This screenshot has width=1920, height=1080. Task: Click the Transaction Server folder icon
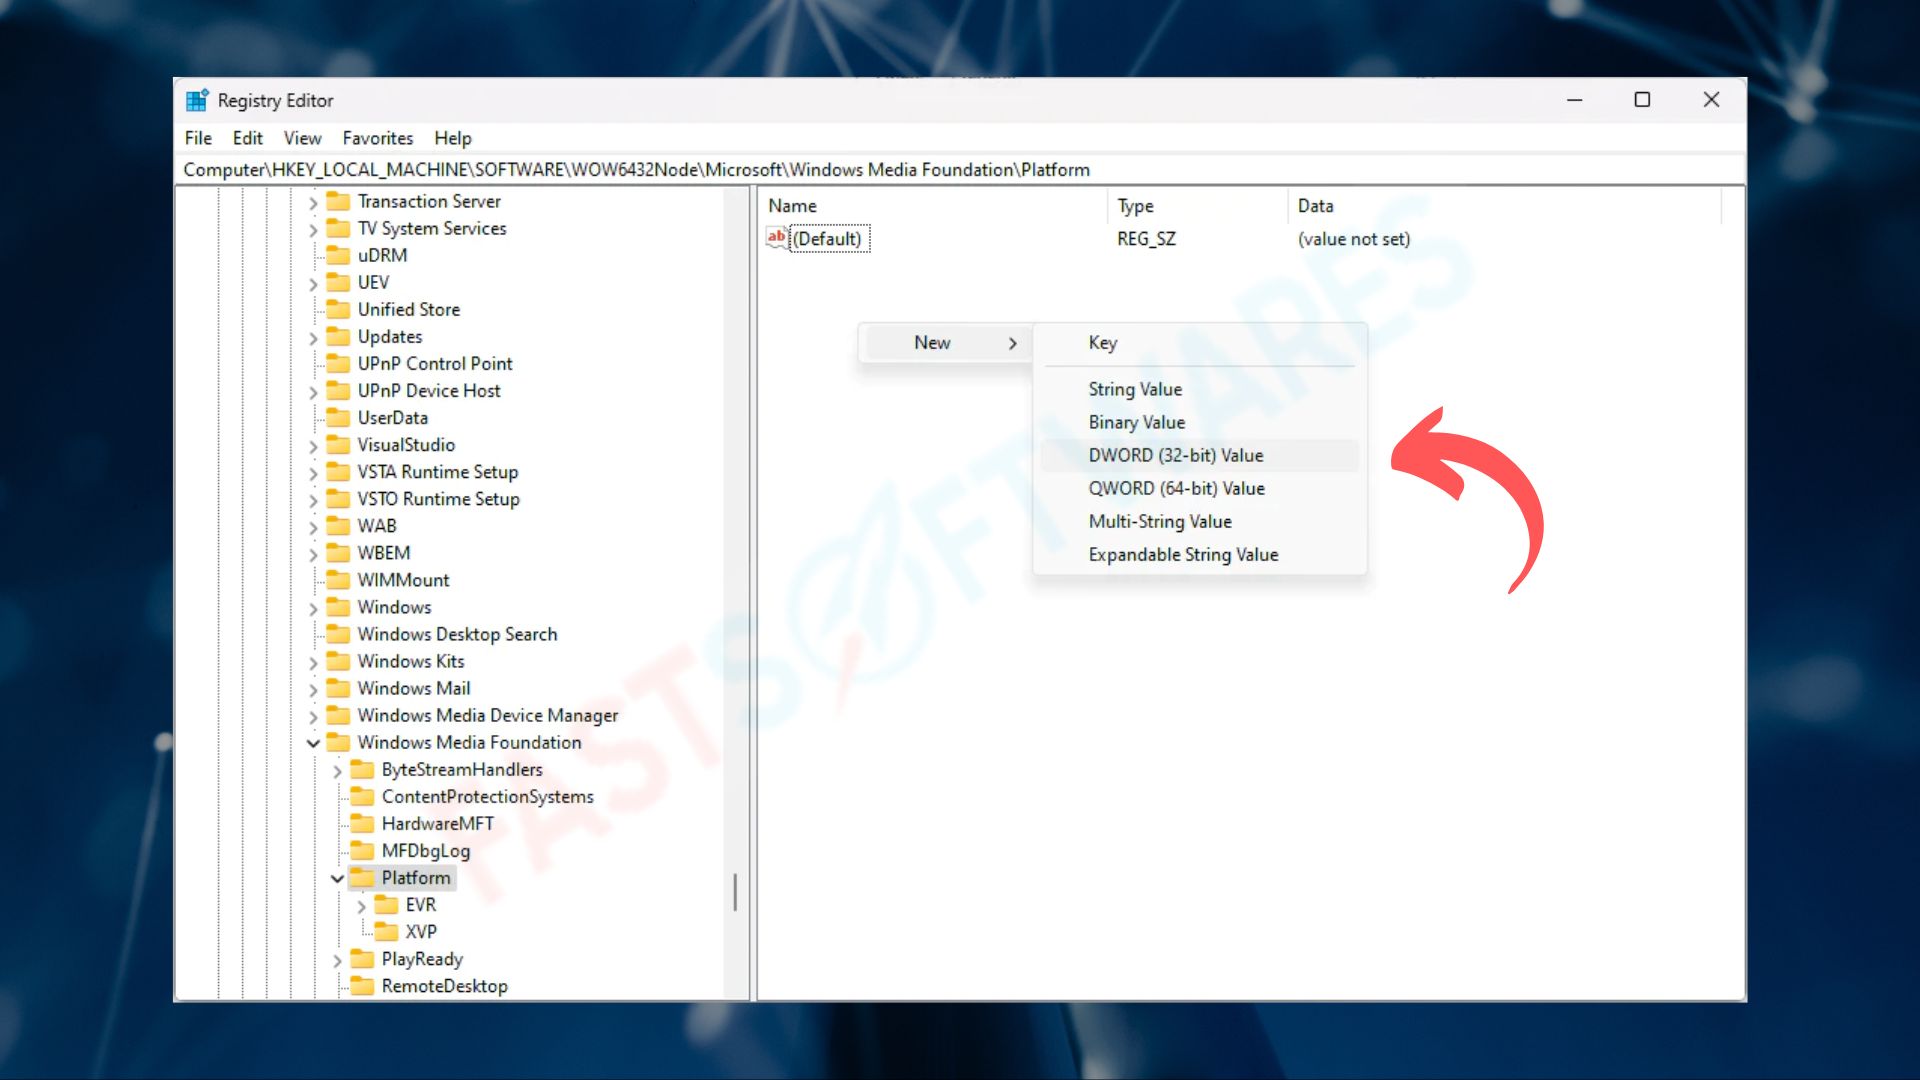339,201
